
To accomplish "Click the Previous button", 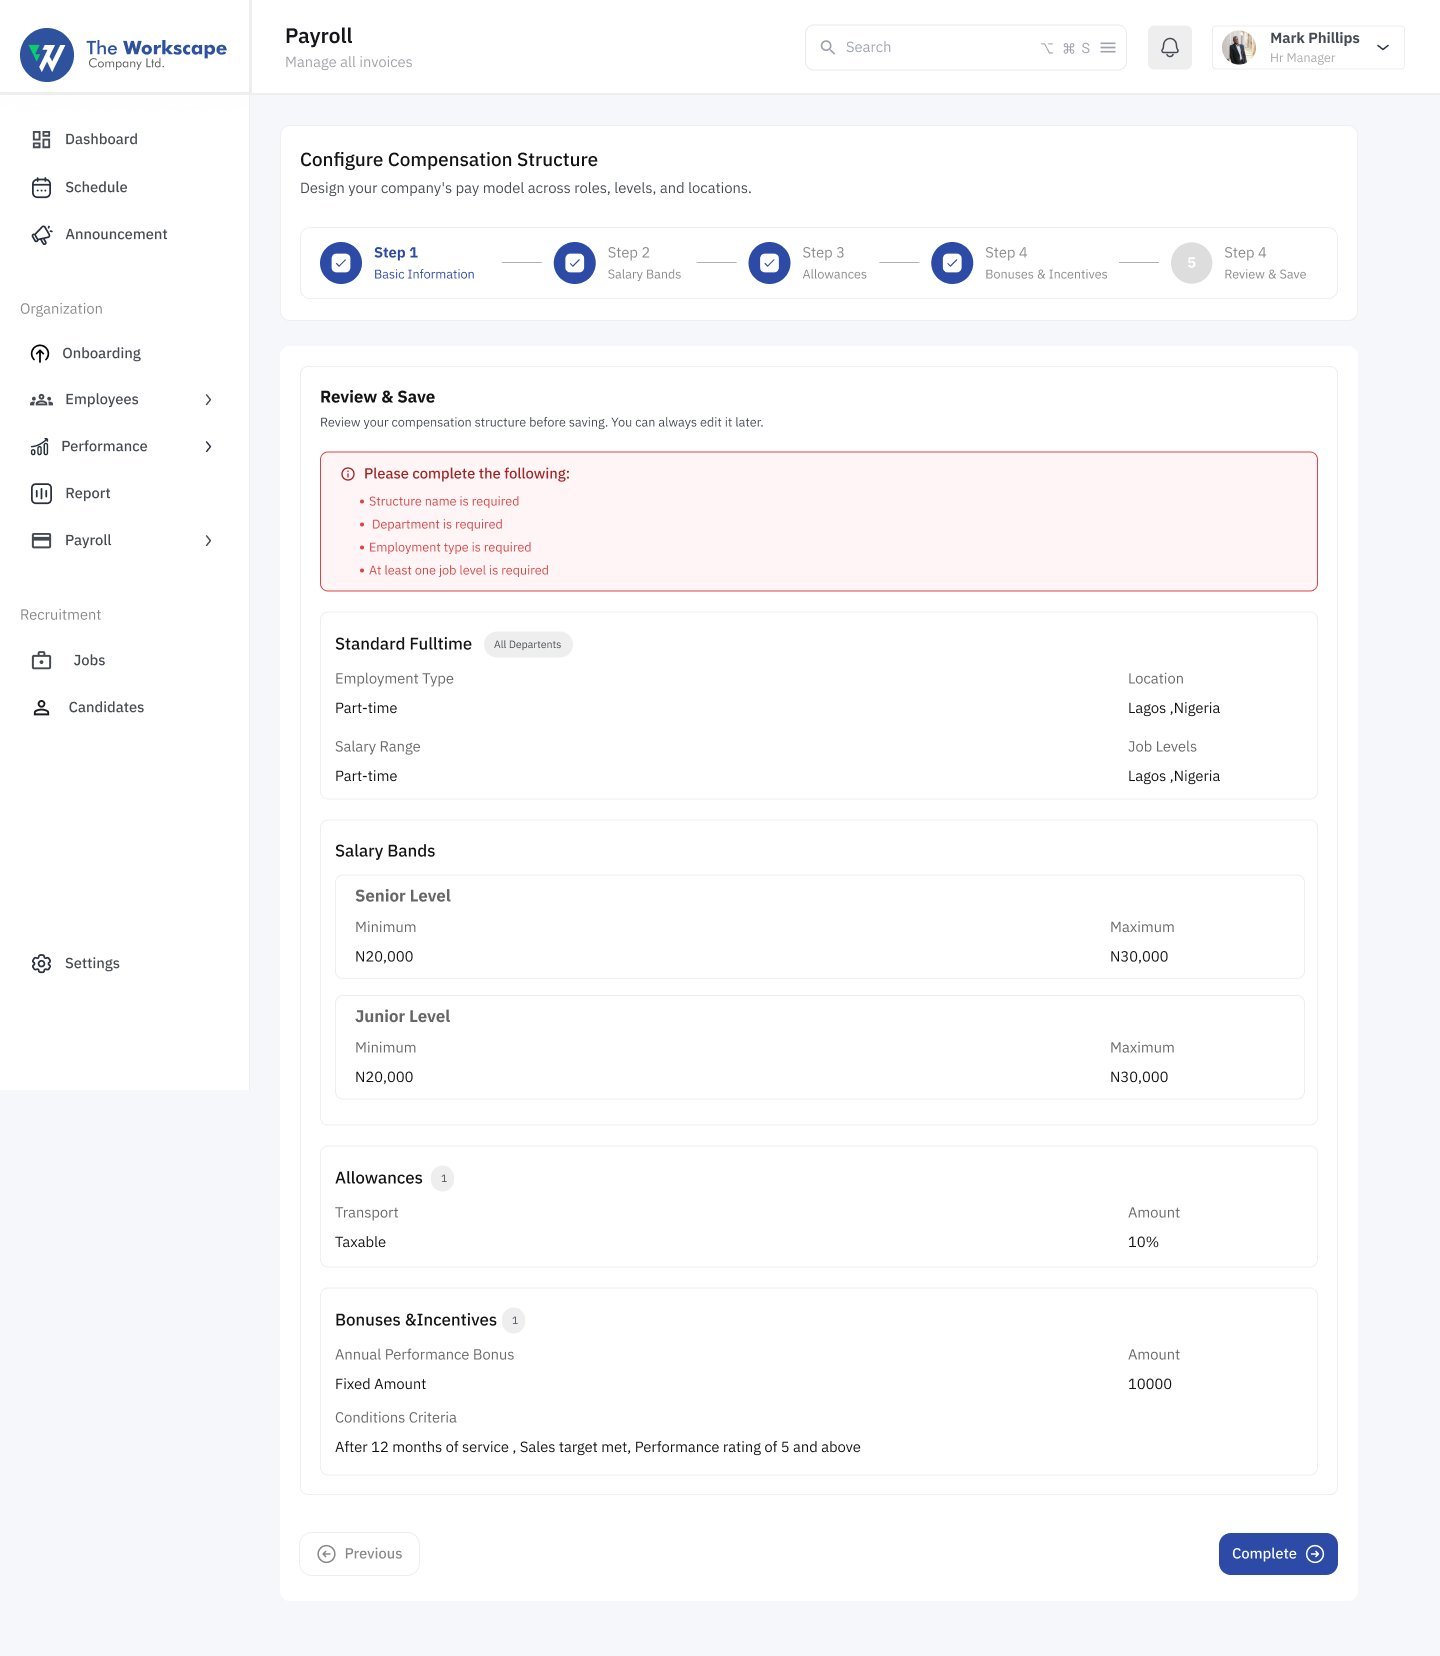I will [x=360, y=1554].
